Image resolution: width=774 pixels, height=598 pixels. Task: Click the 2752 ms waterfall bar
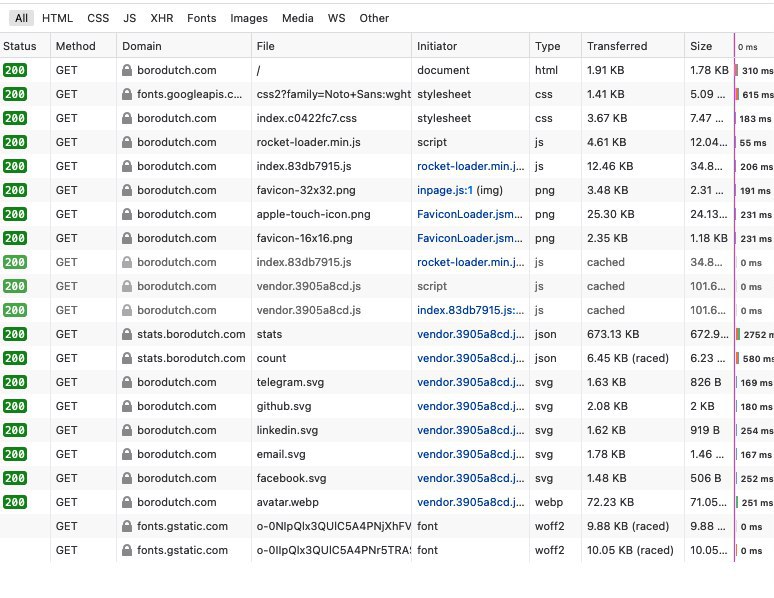click(x=738, y=334)
